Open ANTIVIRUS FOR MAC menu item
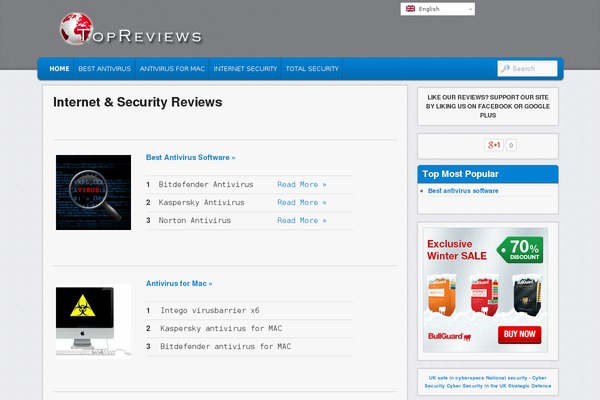Image resolution: width=600 pixels, height=400 pixels. point(172,69)
